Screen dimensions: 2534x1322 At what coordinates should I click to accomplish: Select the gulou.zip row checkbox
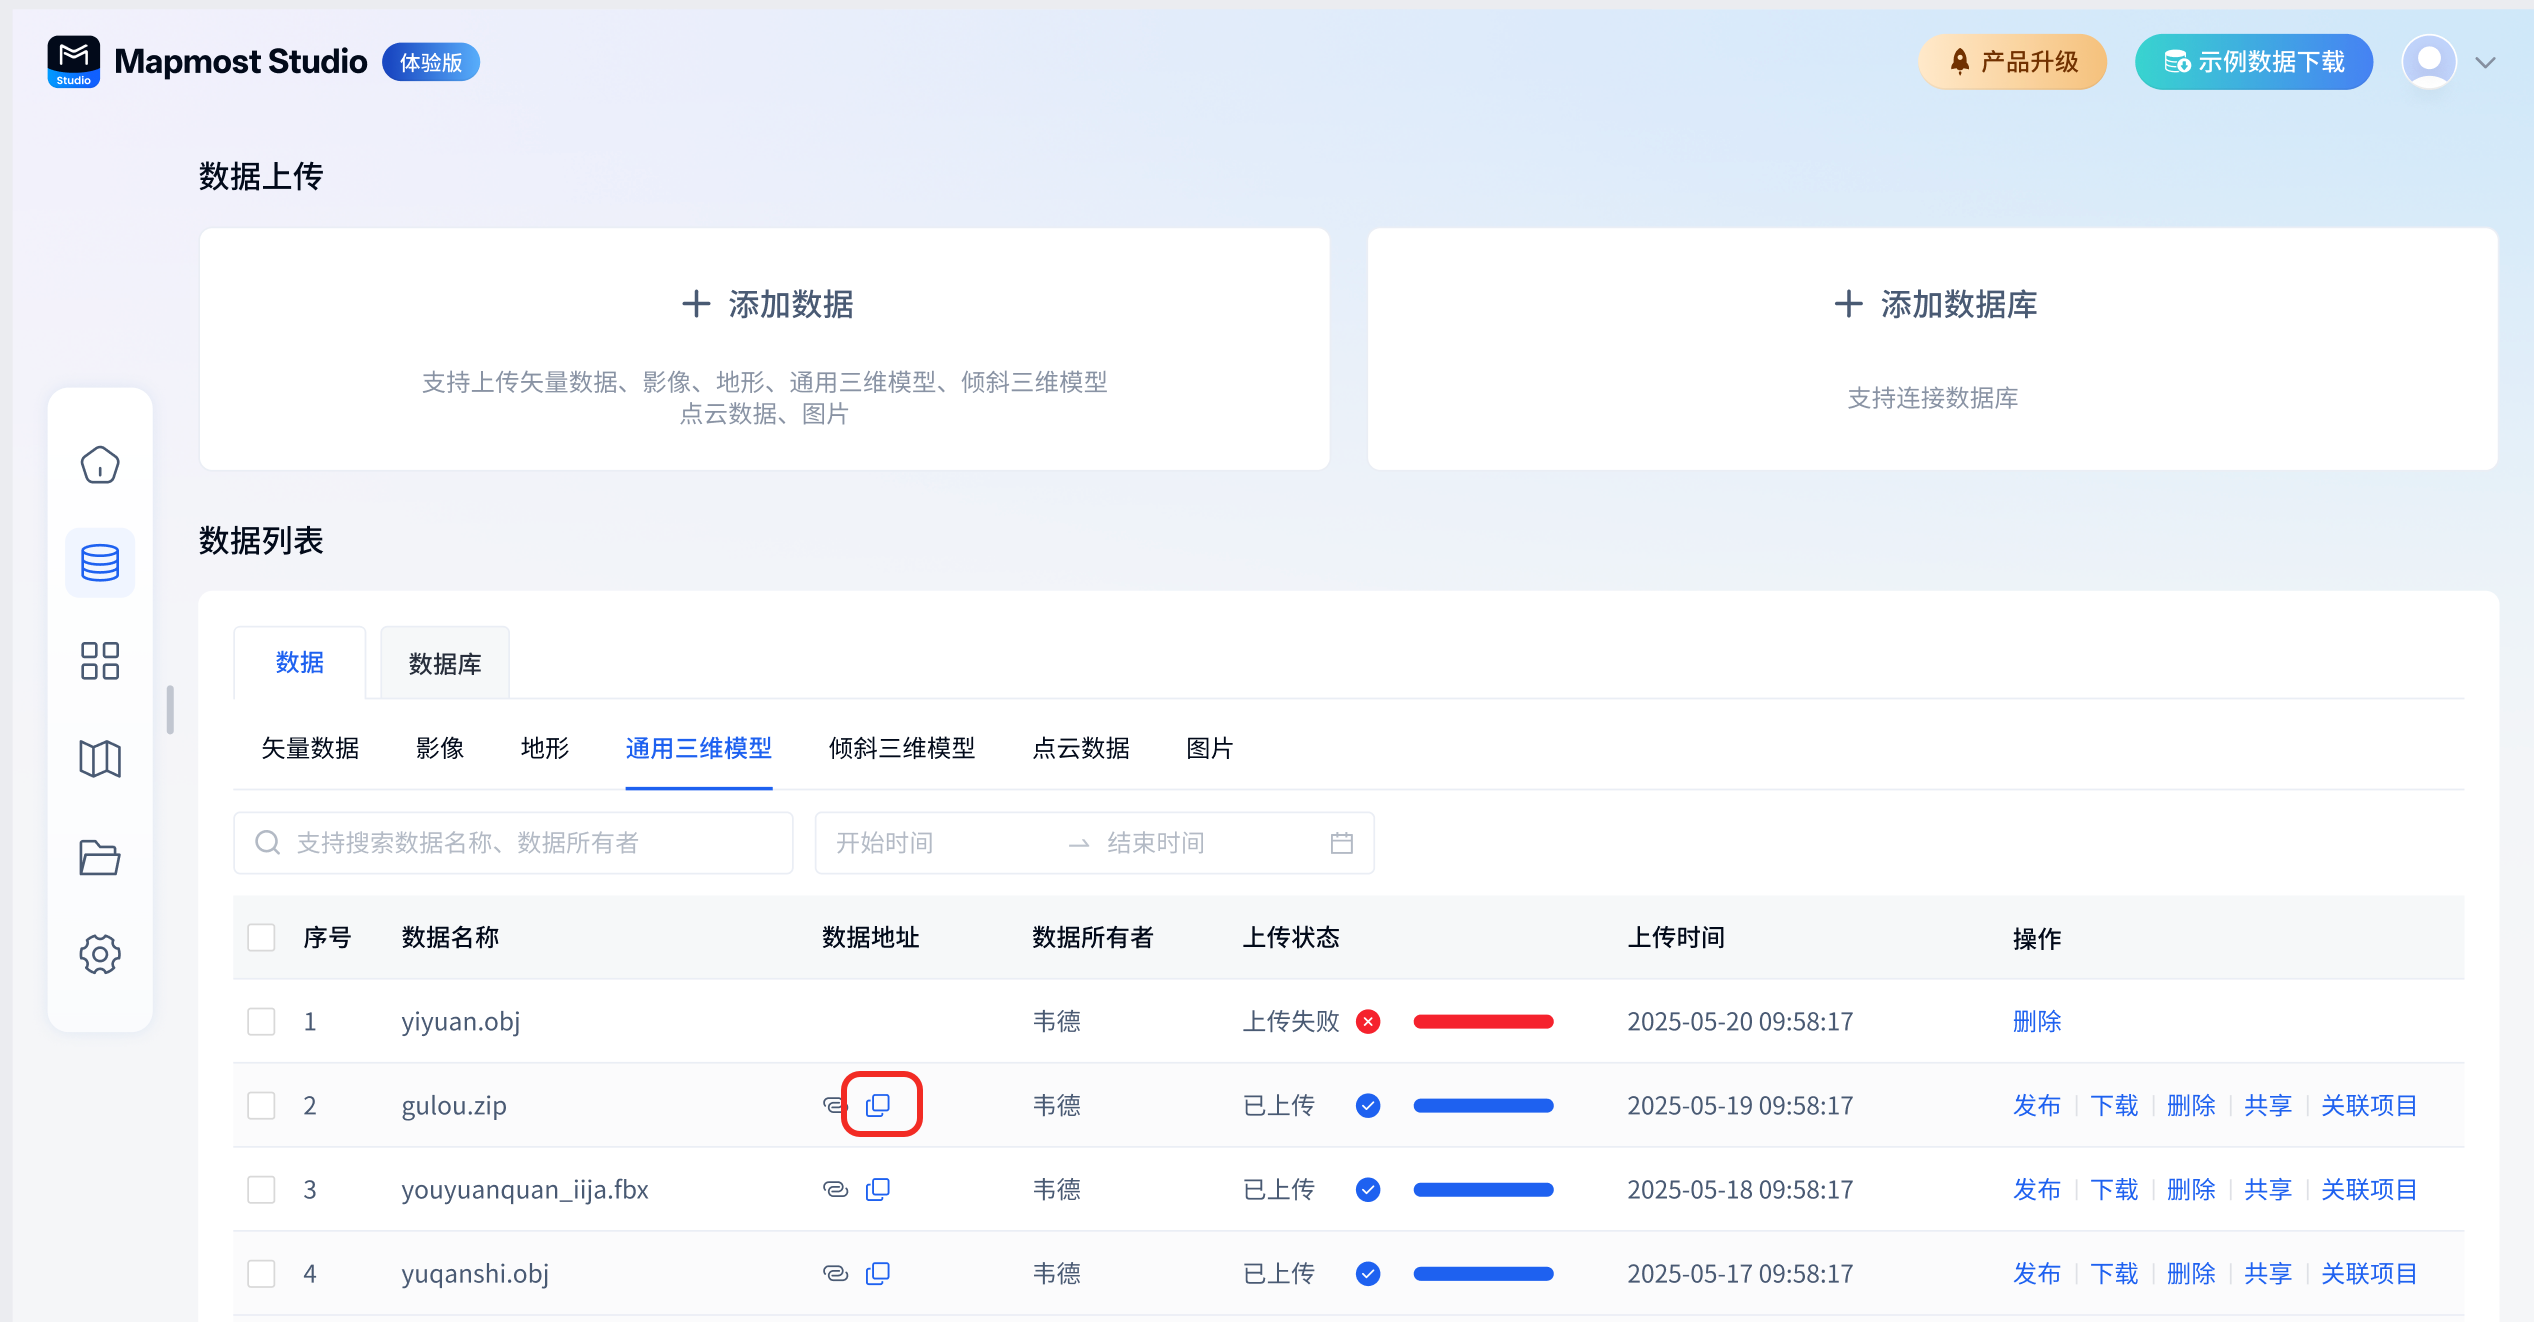pyautogui.click(x=261, y=1105)
